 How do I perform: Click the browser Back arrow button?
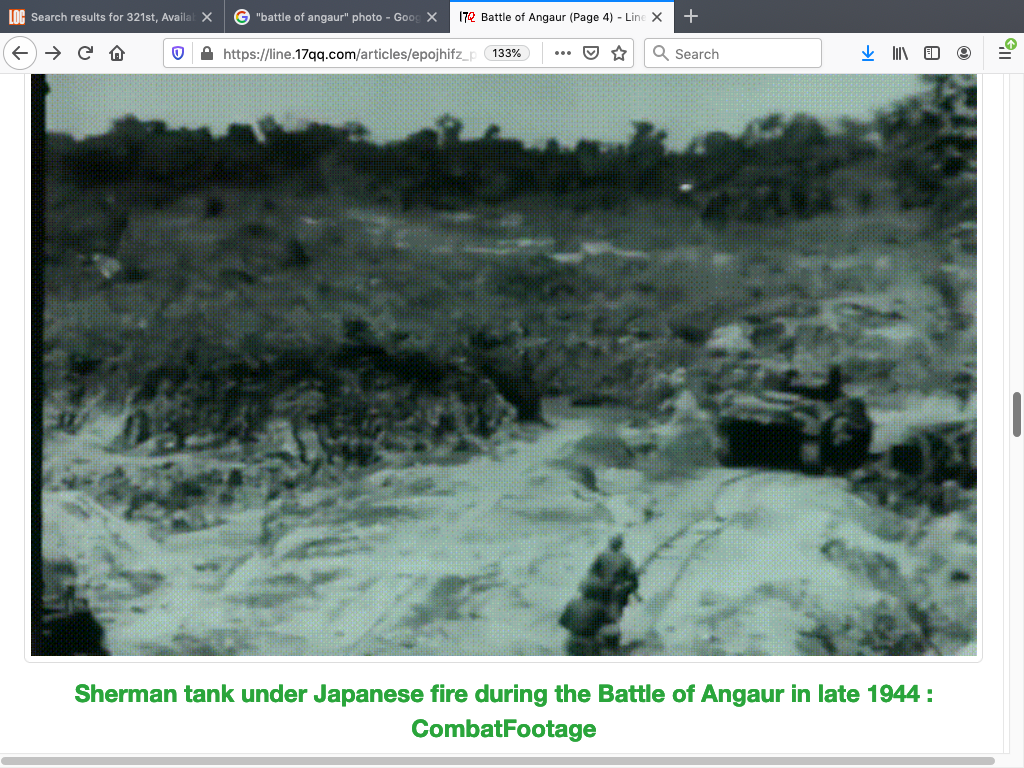(x=20, y=54)
